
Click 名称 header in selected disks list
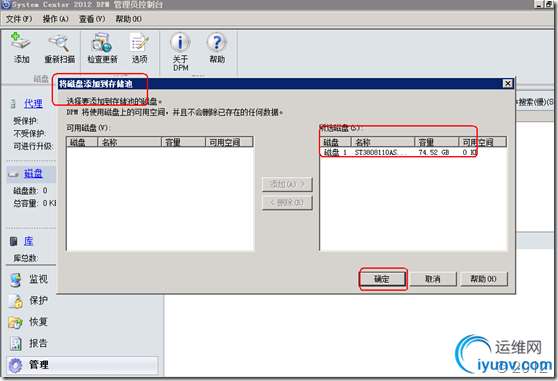pyautogui.click(x=383, y=142)
